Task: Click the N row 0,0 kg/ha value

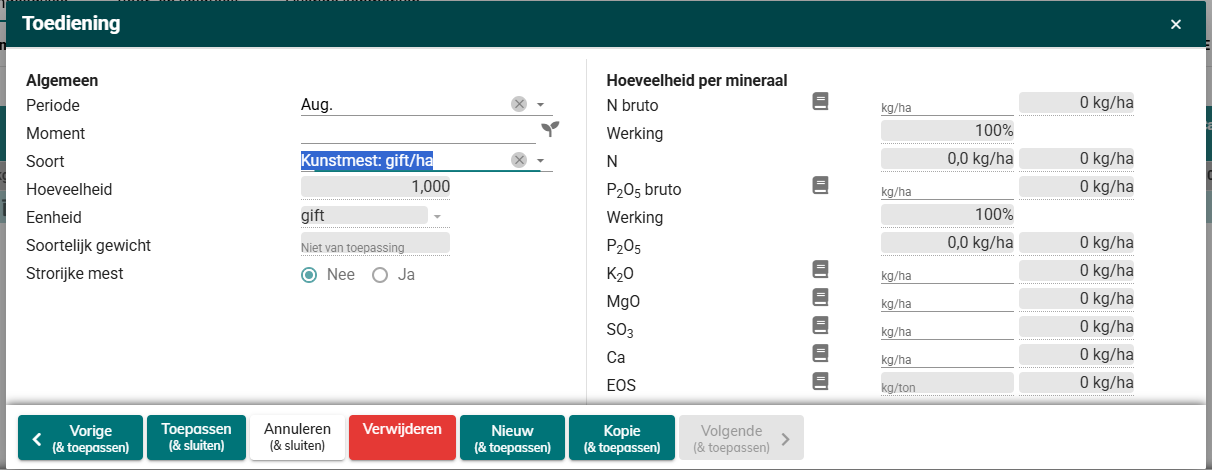Action: pos(947,159)
